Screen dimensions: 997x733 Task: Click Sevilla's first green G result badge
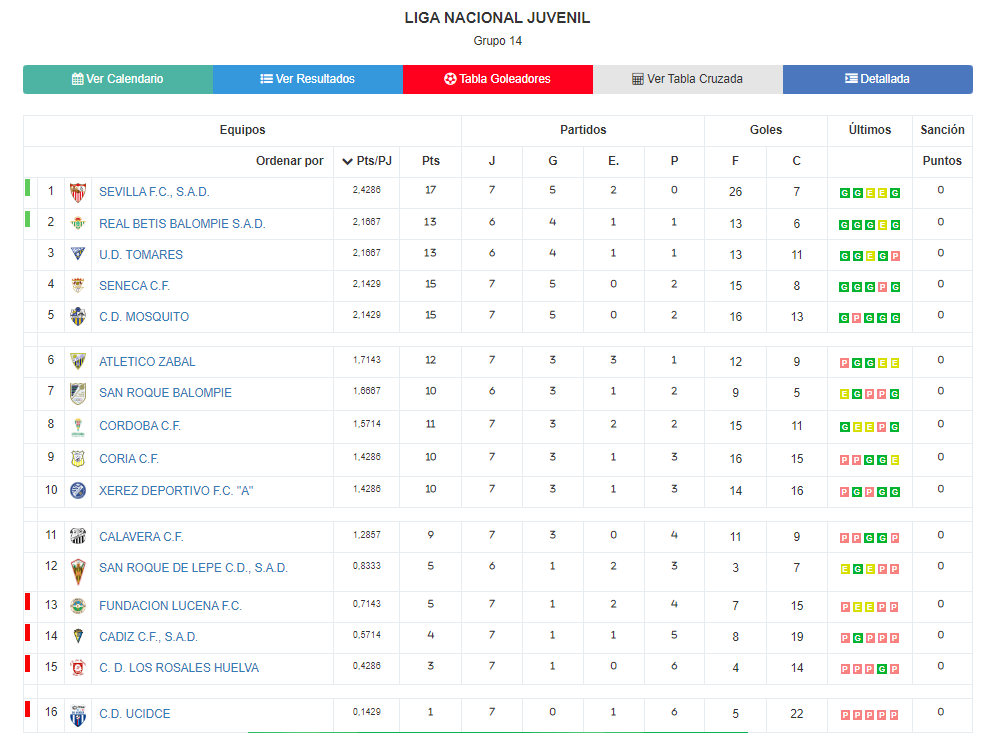[x=844, y=193]
